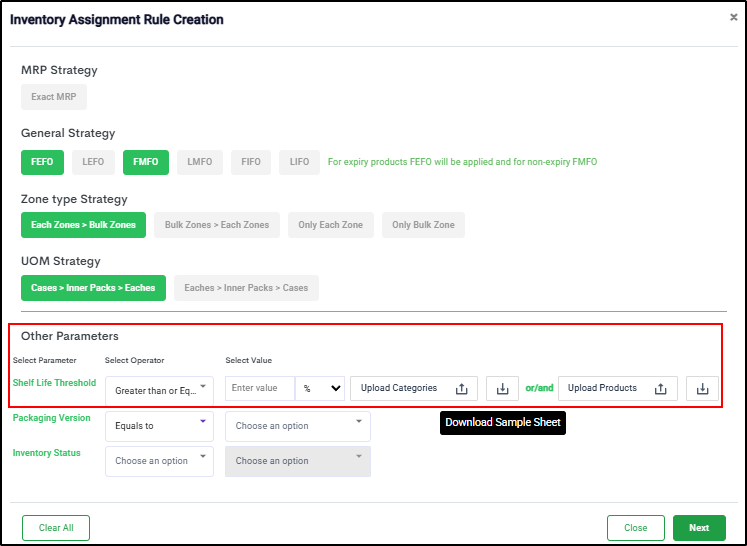Click the Next button

click(x=699, y=528)
